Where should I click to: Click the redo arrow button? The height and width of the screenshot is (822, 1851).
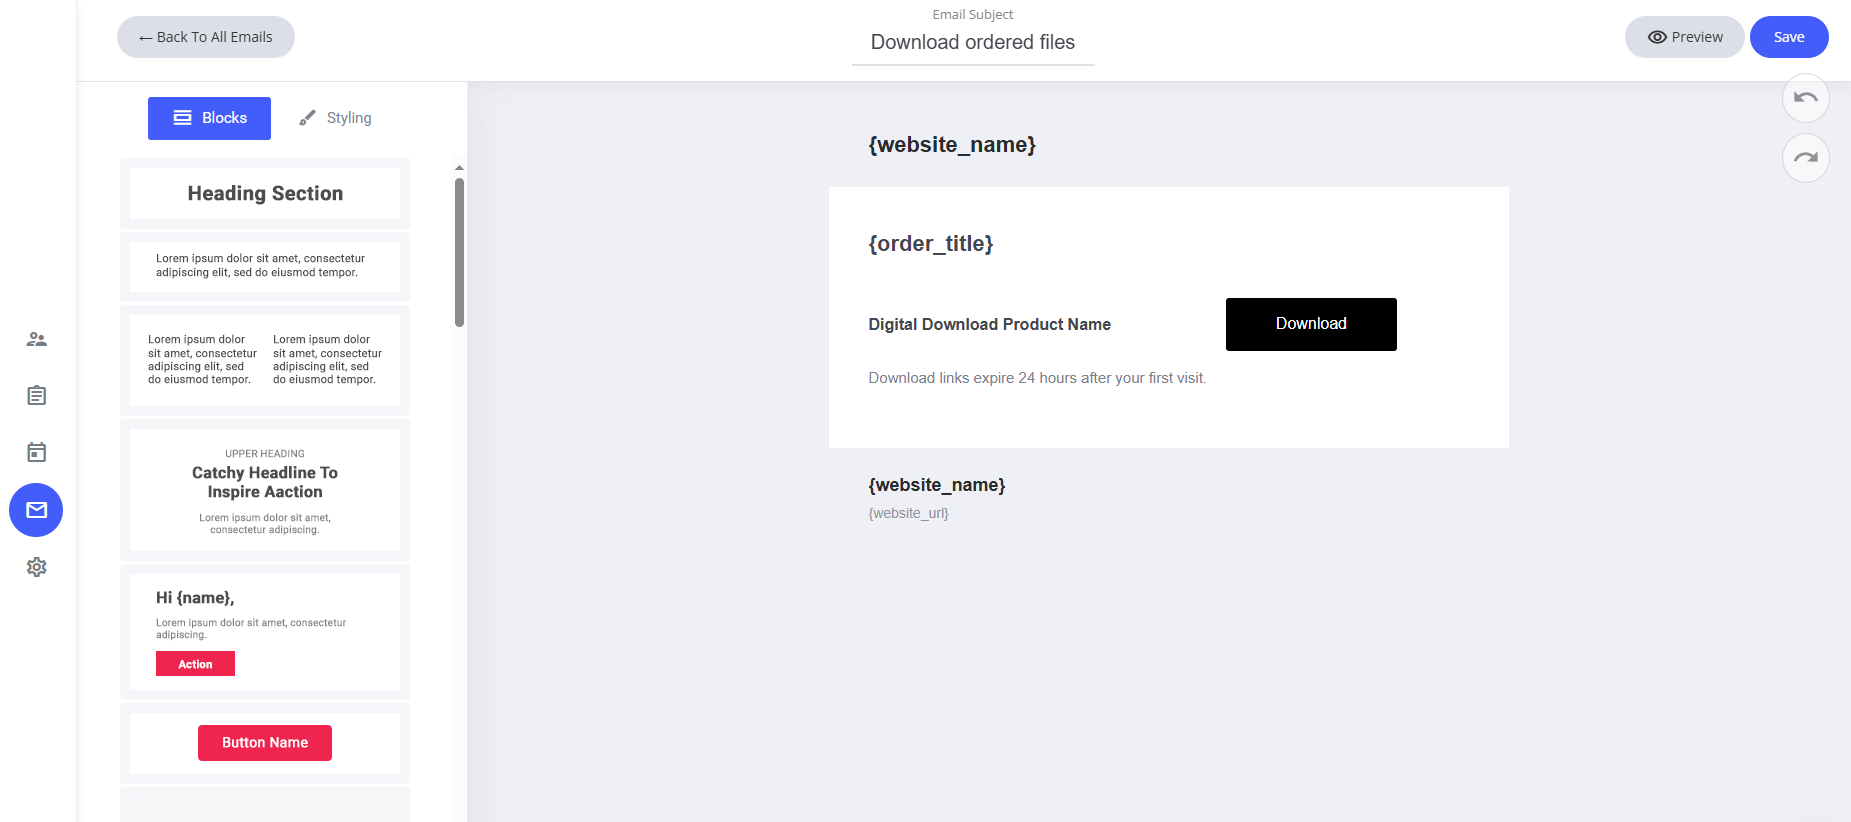click(1805, 158)
